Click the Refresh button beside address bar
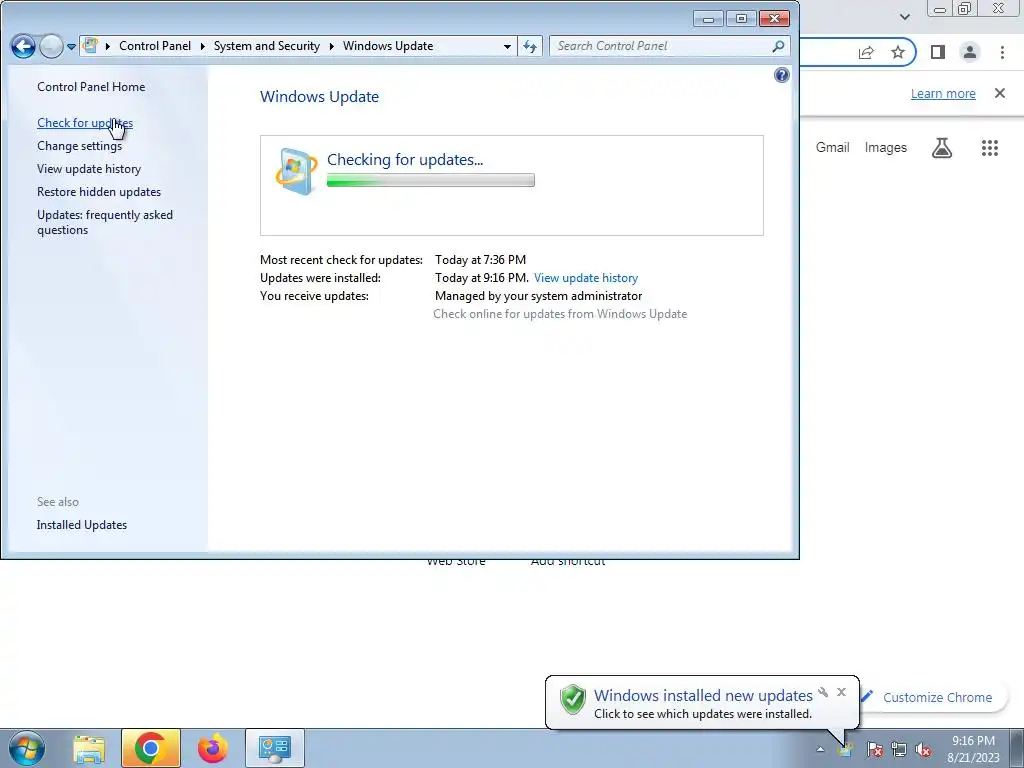Screen dimensions: 1024x768 pos(530,46)
